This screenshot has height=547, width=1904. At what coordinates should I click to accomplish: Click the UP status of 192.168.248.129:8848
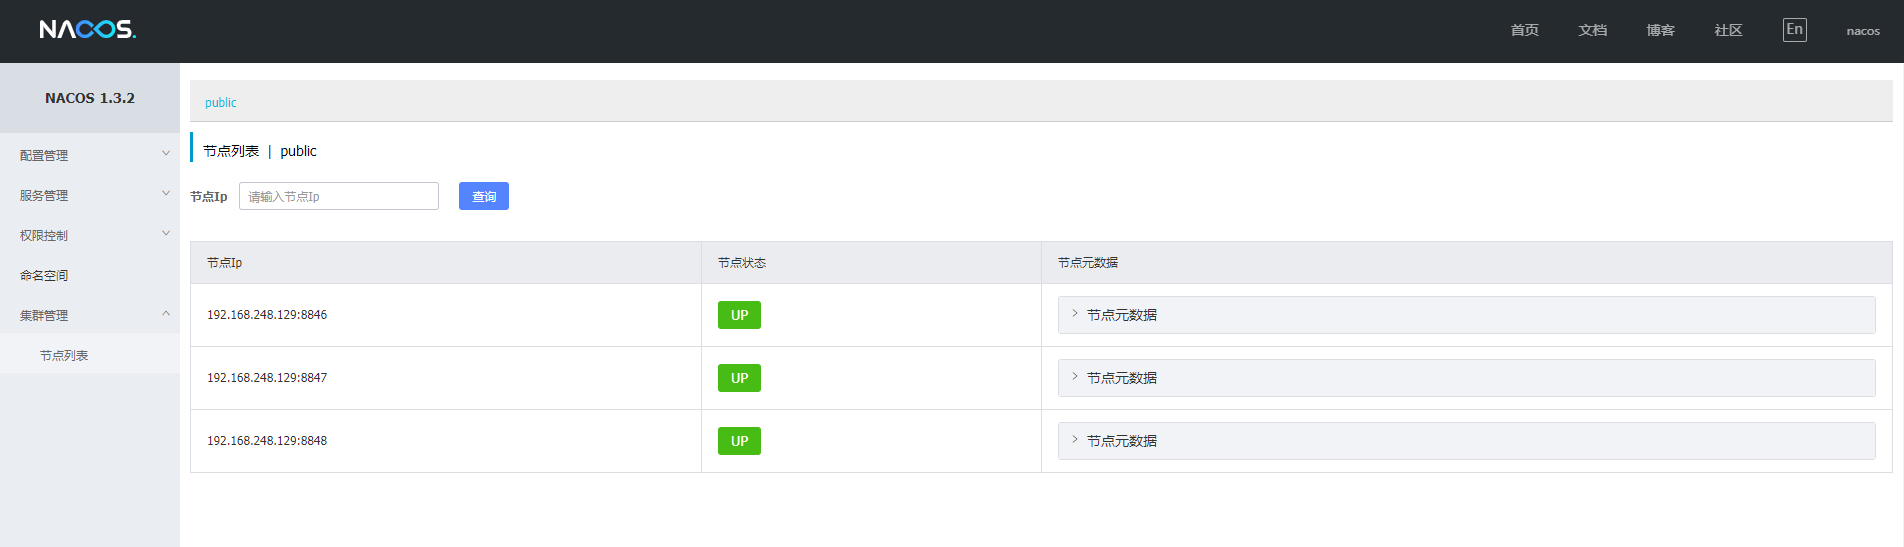[739, 441]
